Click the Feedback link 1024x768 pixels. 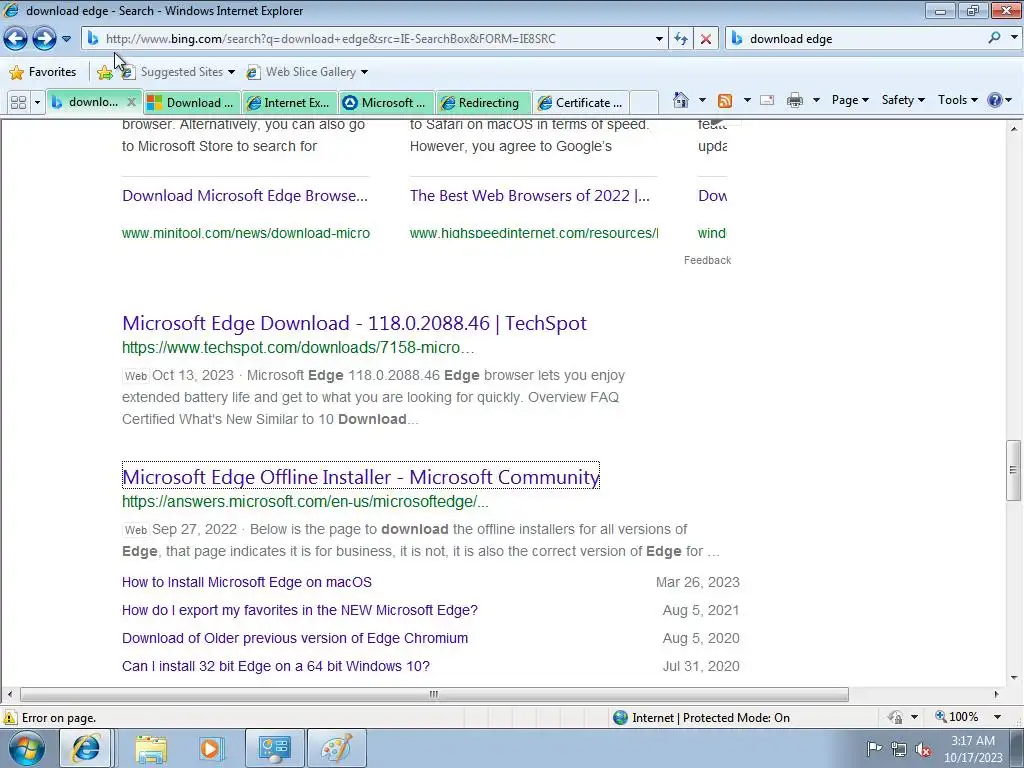(x=707, y=260)
